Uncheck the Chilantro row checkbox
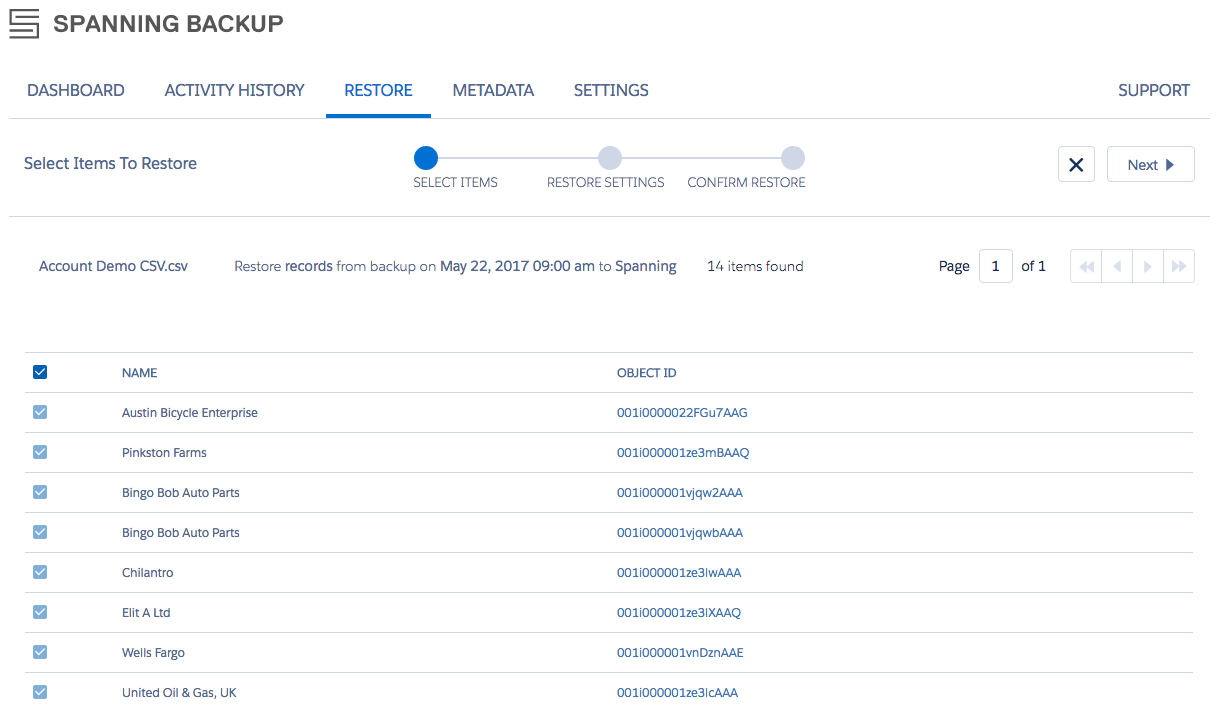This screenshot has height=712, width=1218. 40,572
